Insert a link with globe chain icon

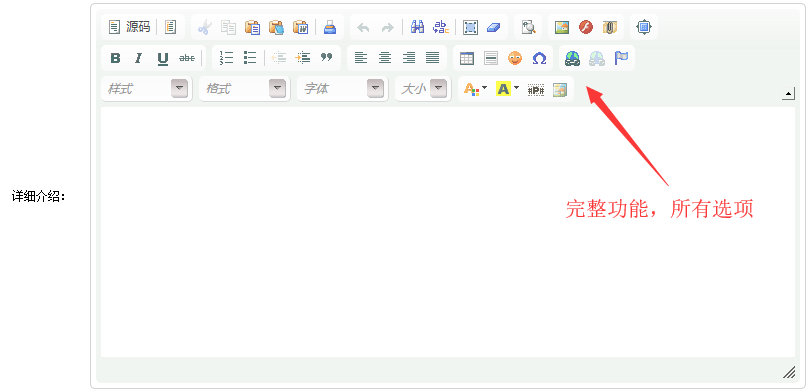[x=572, y=58]
